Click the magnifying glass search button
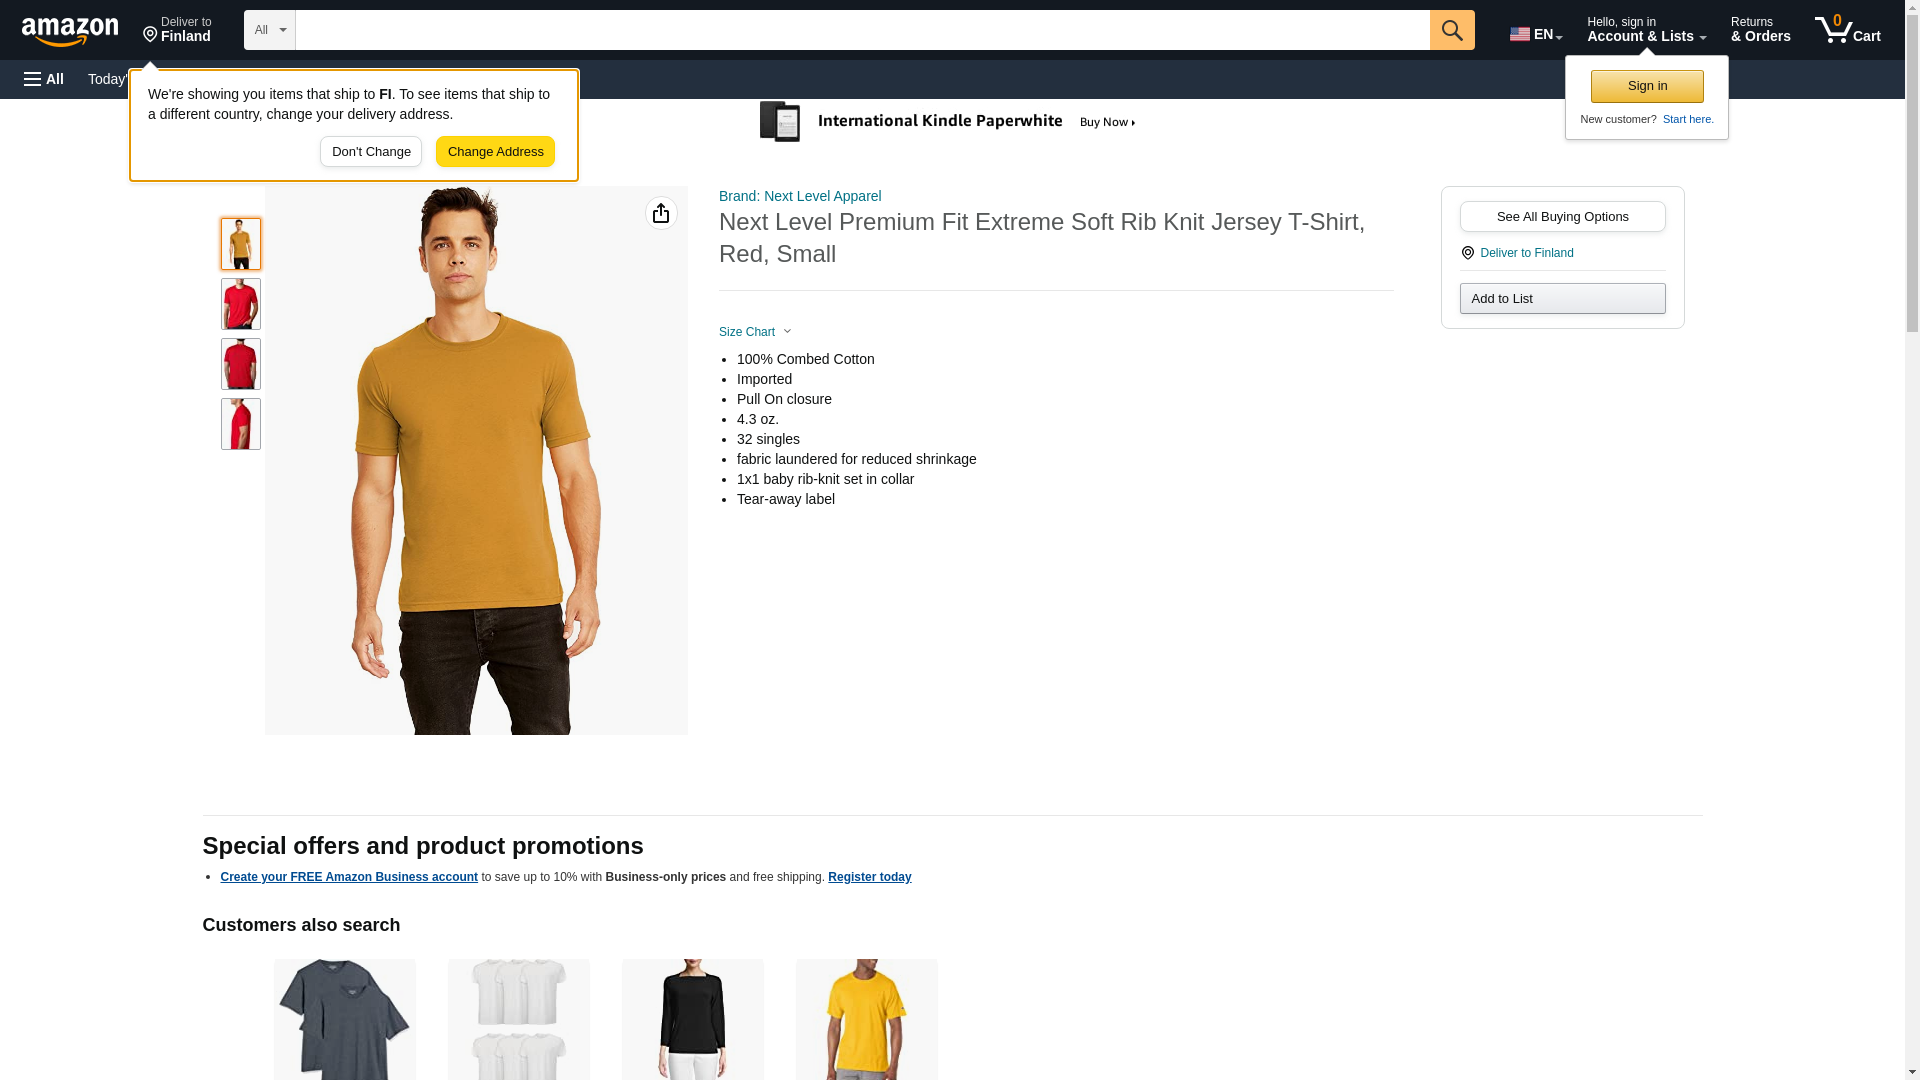Image resolution: width=1920 pixels, height=1080 pixels. pyautogui.click(x=1451, y=30)
